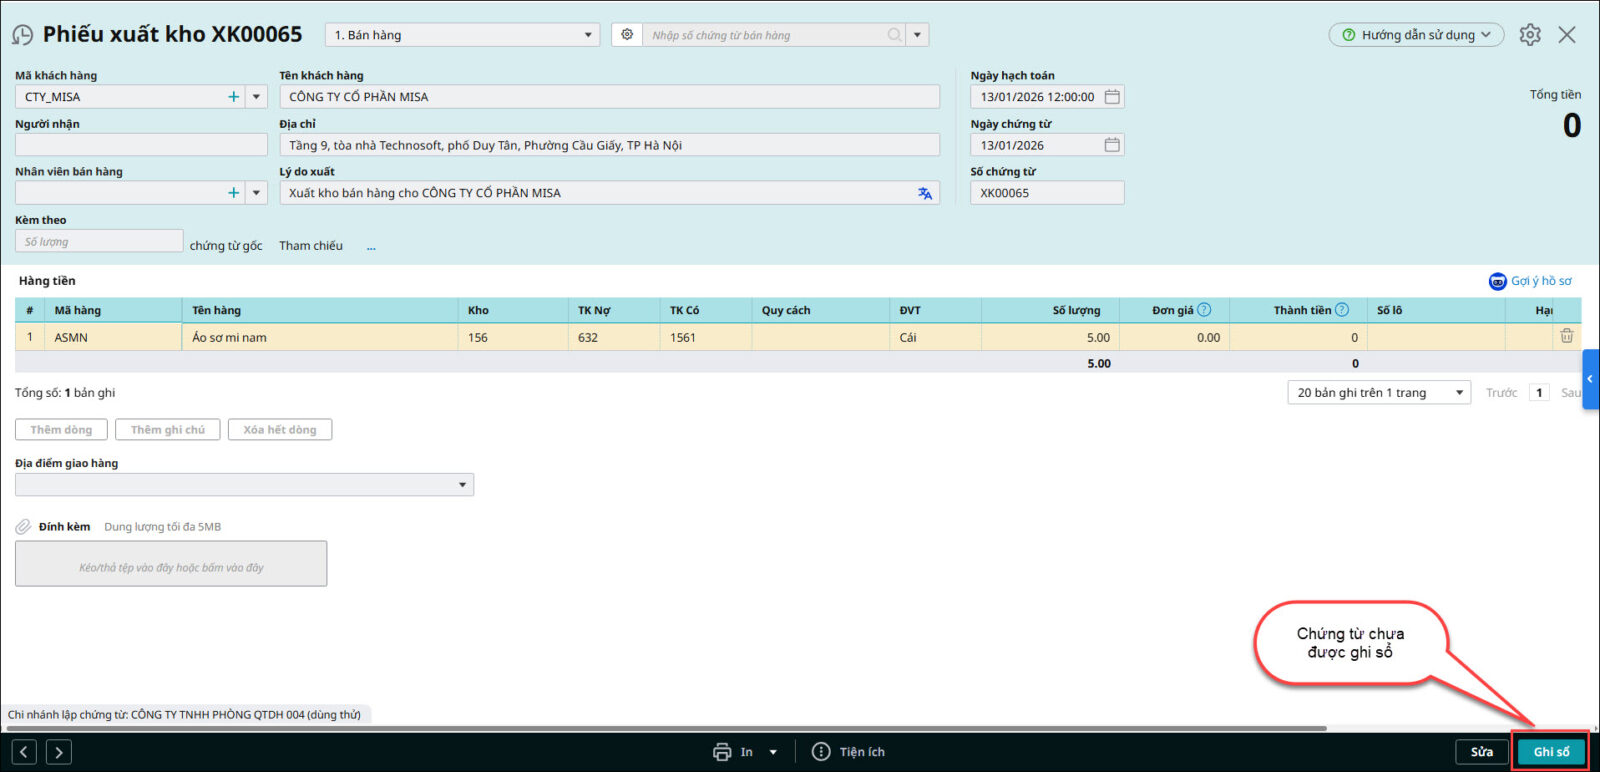Go to previous voucher with left arrow

pyautogui.click(x=25, y=752)
